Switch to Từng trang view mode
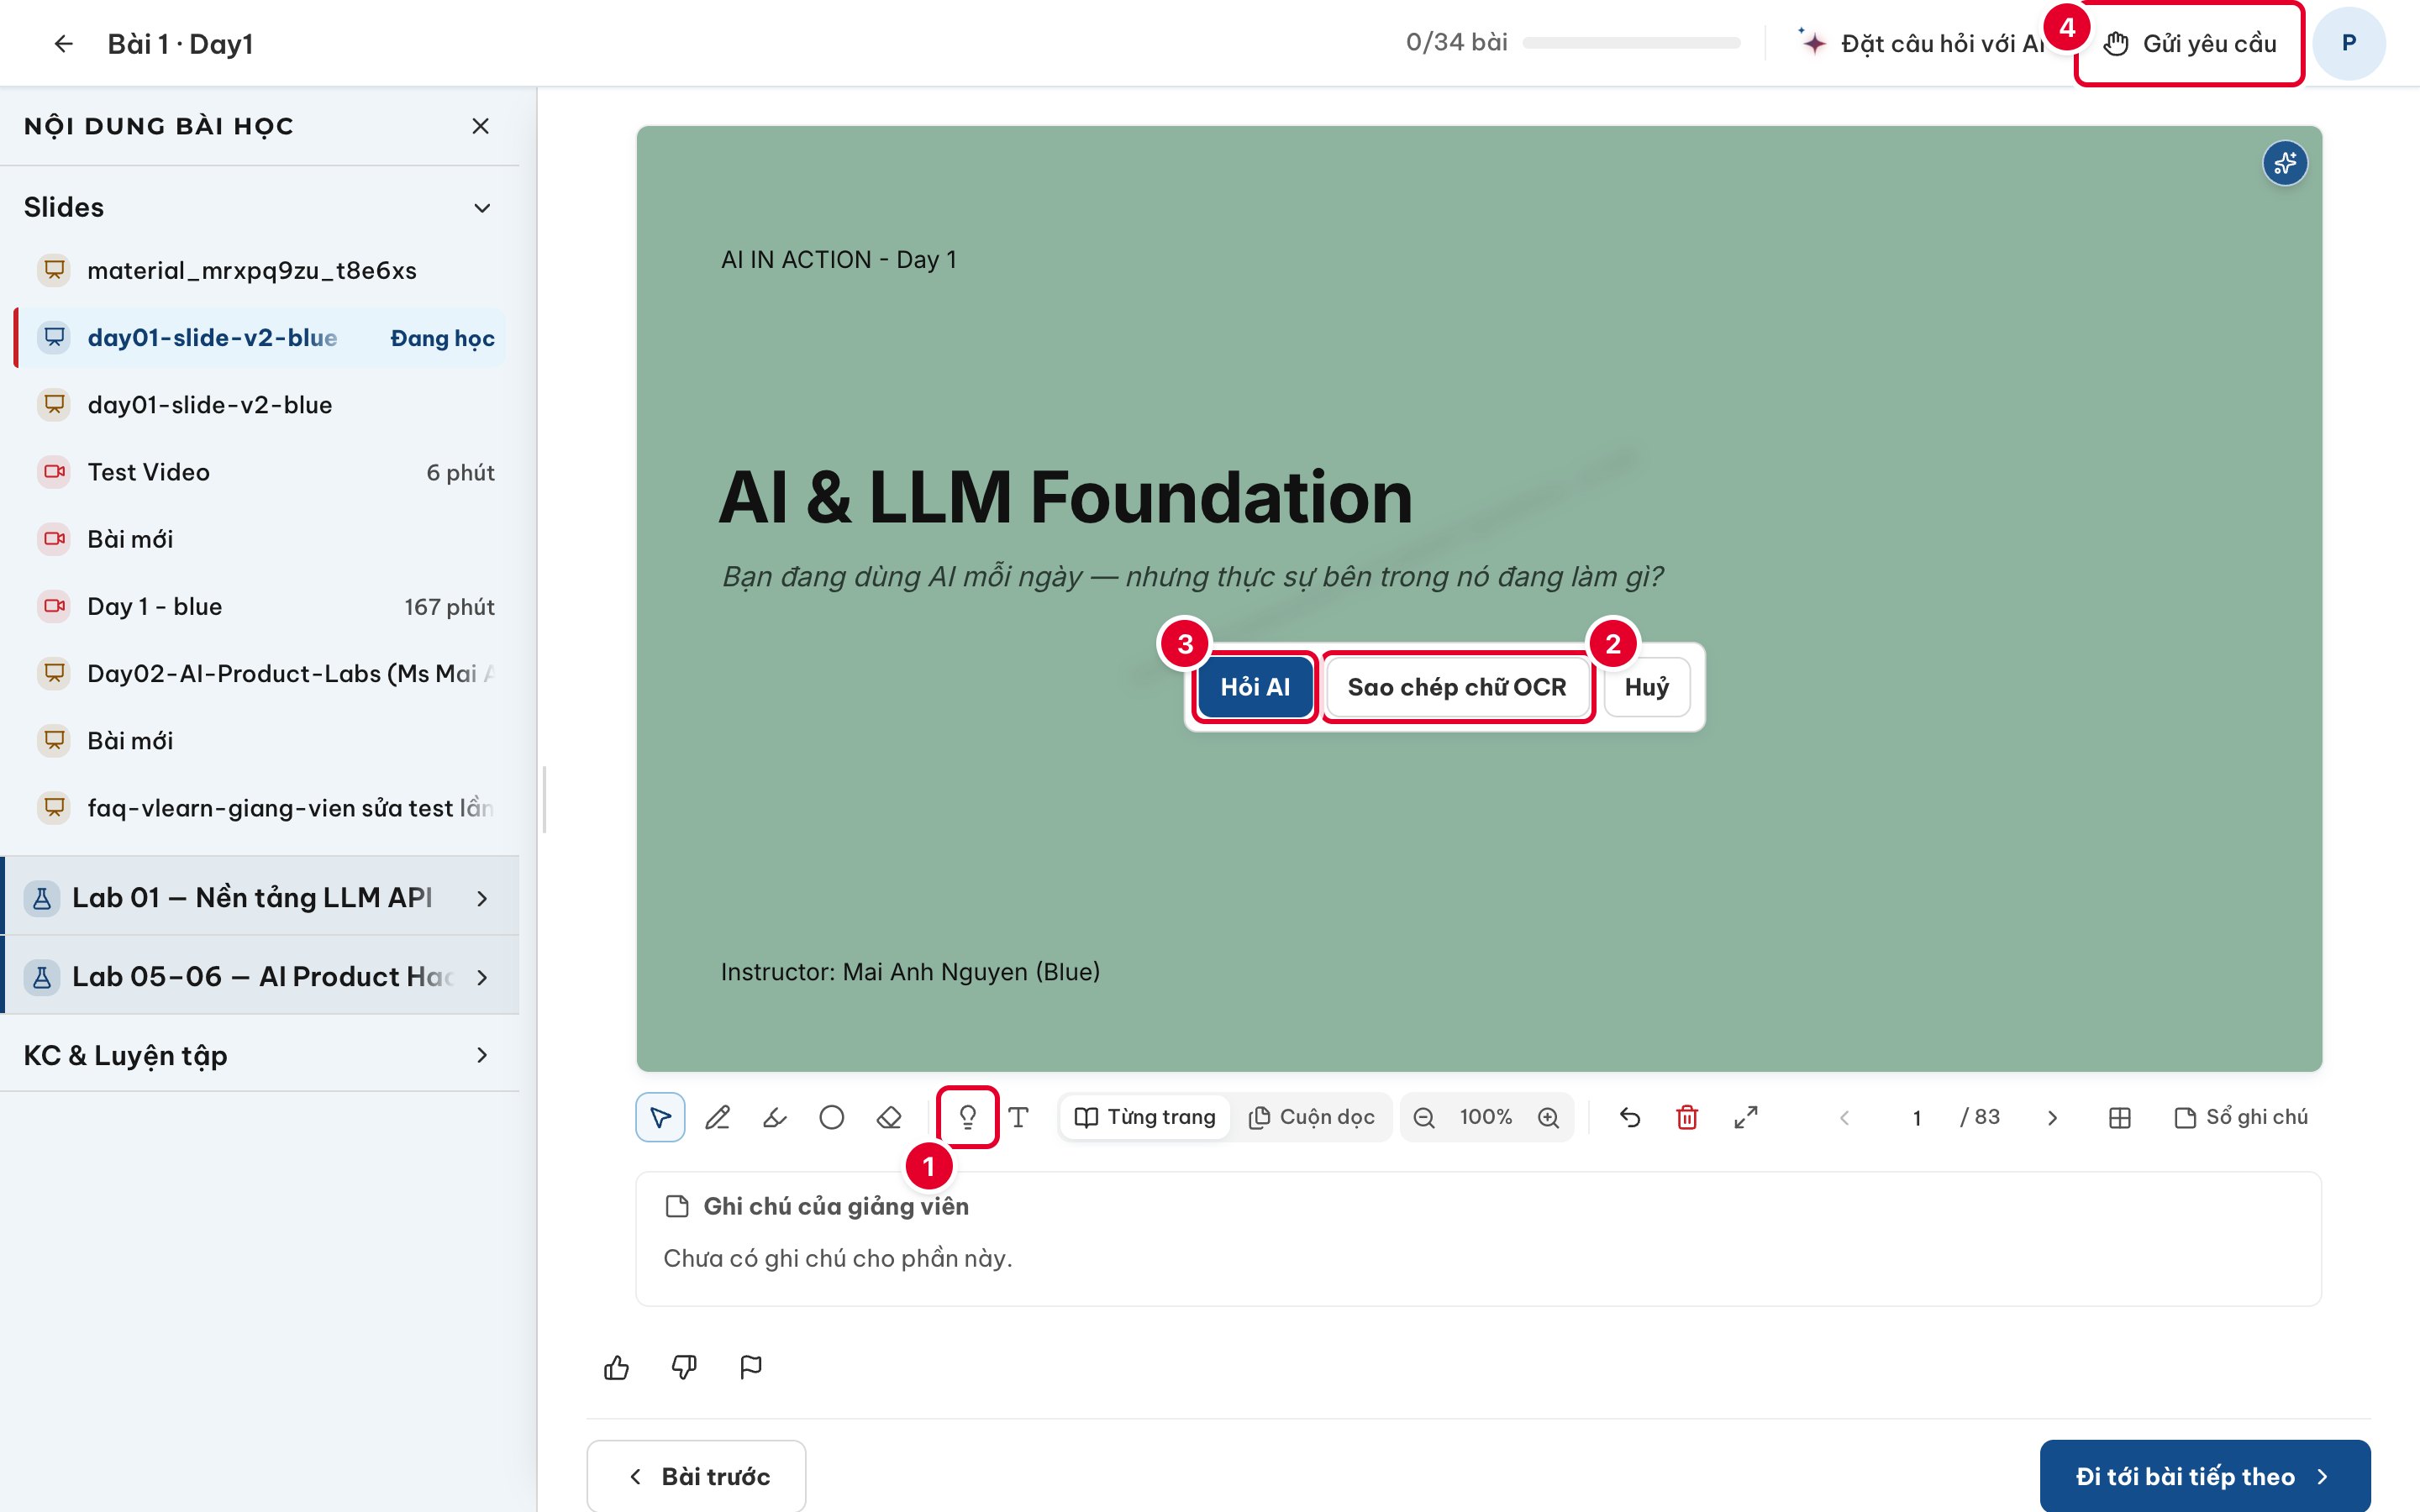This screenshot has height=1512, width=2420. tap(1145, 1117)
